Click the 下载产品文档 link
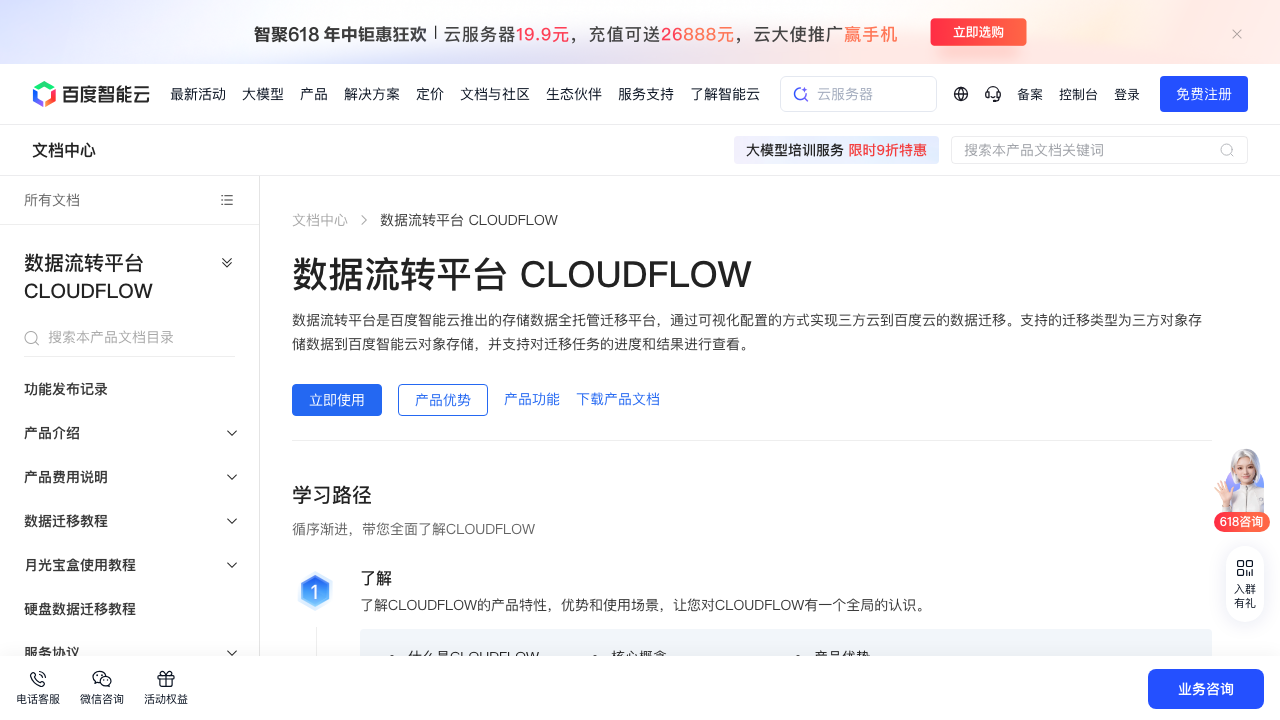Image resolution: width=1280 pixels, height=720 pixels. (618, 399)
